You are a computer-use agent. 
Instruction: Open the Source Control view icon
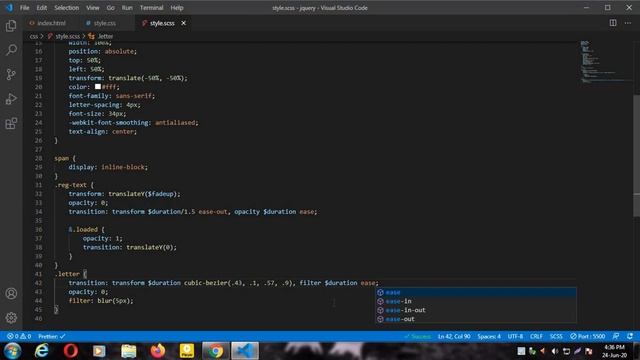tap(11, 74)
